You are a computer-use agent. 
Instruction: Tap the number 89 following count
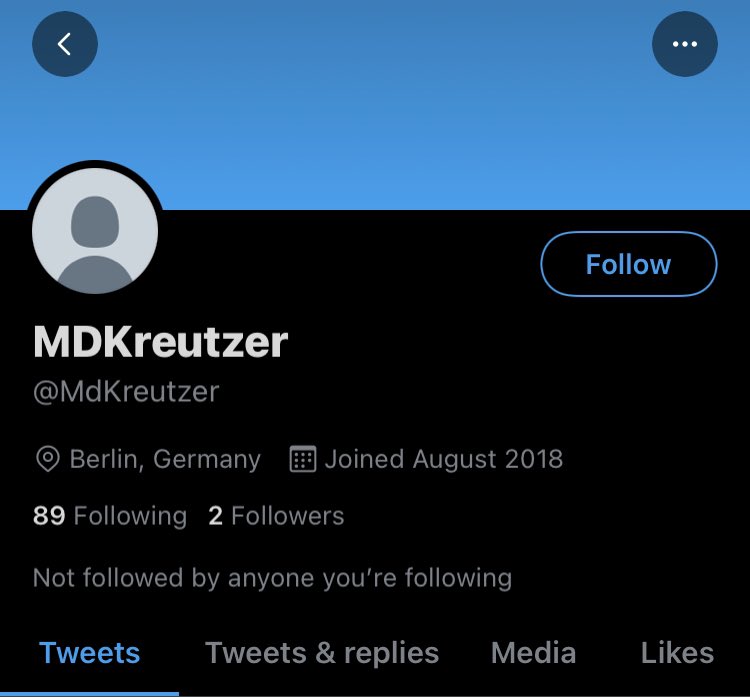click(49, 516)
